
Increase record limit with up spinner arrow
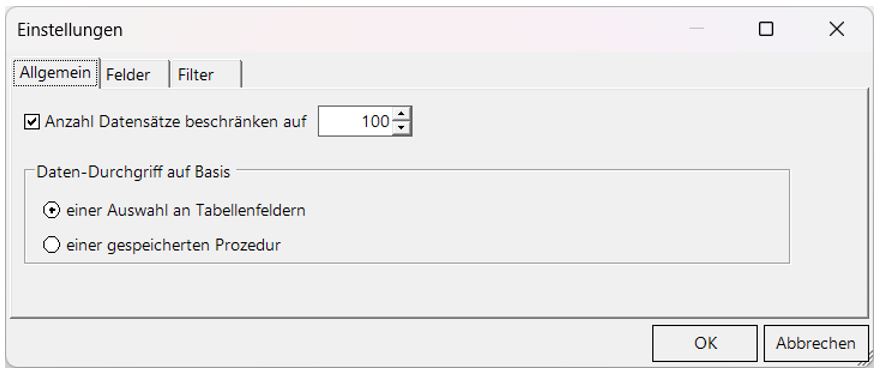(401, 114)
